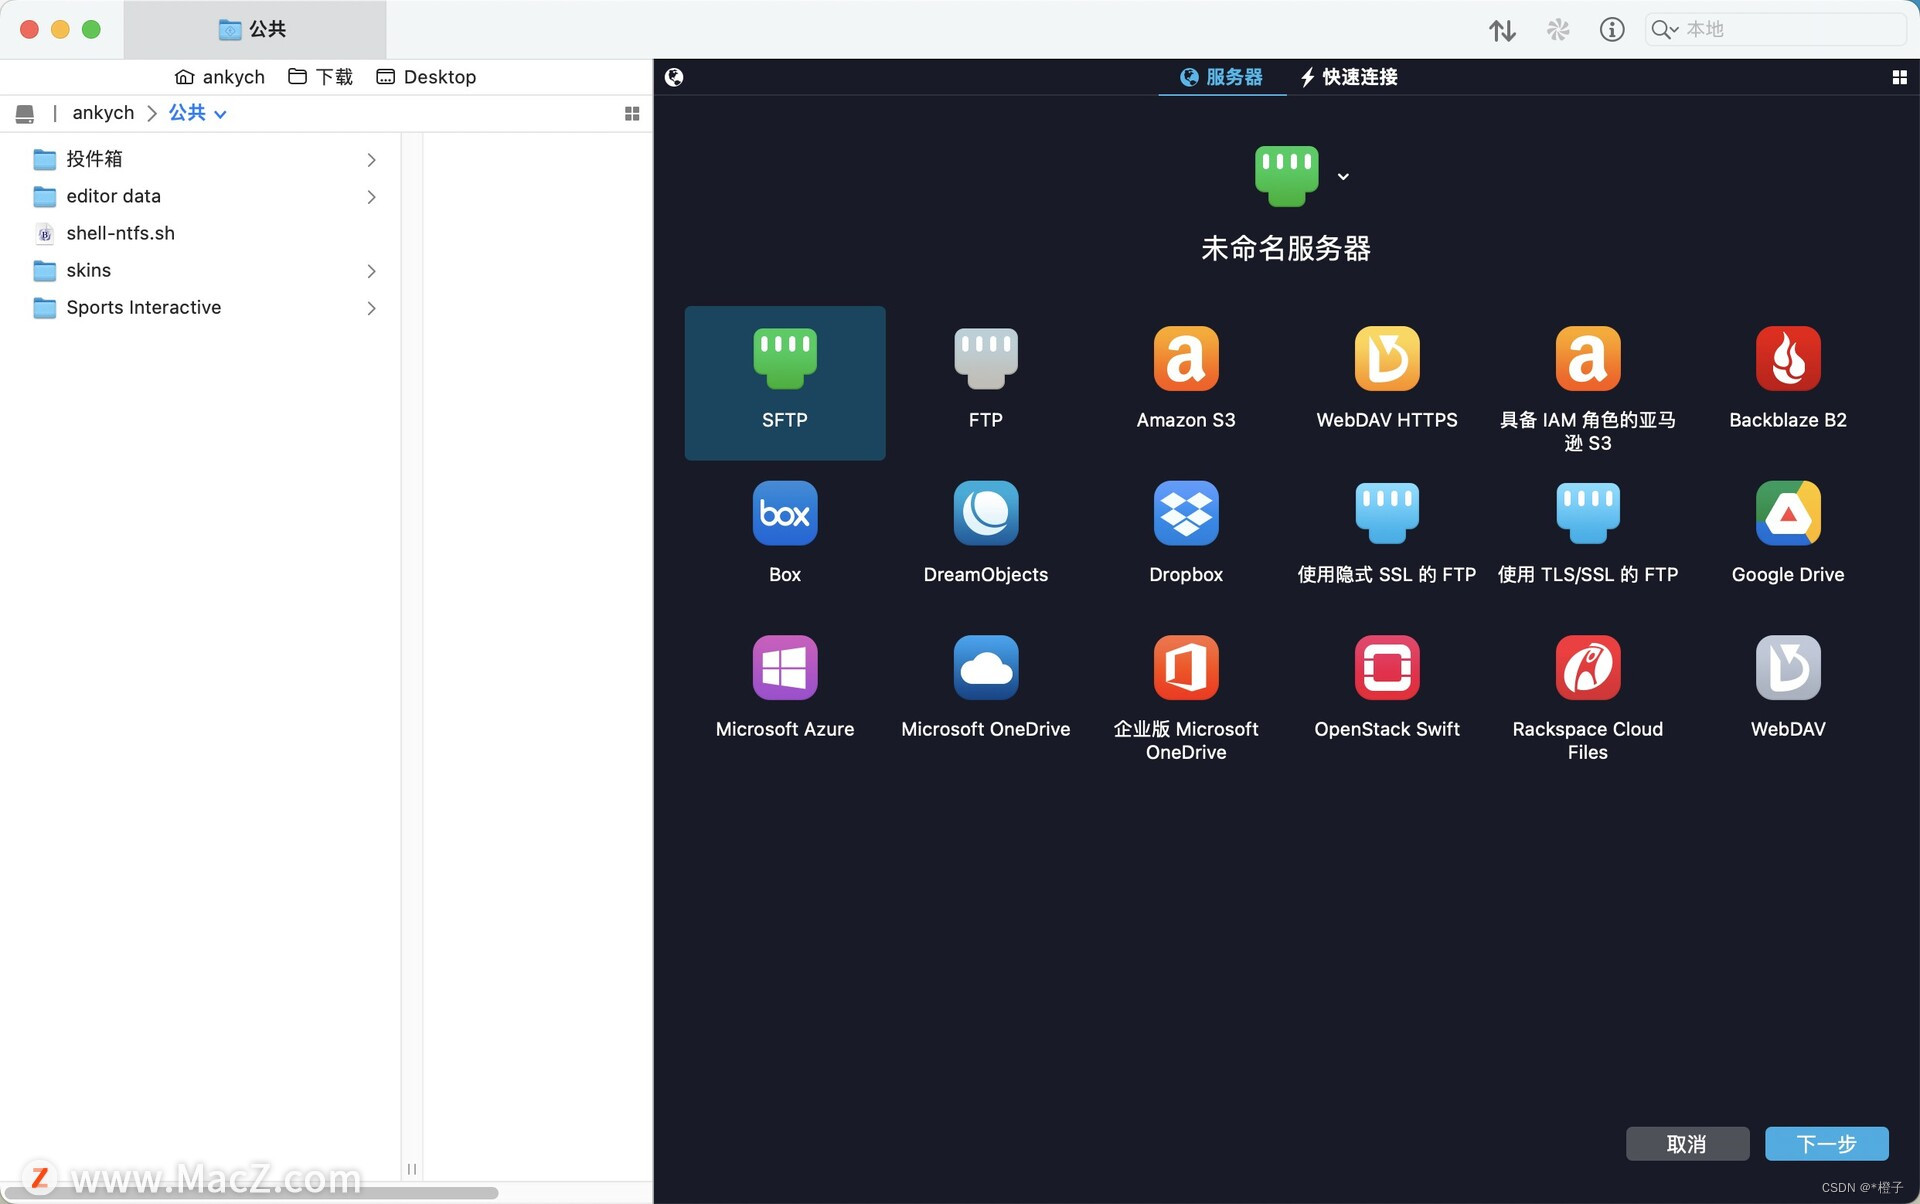
Task: Open the transfers arrows icon
Action: (x=1502, y=30)
